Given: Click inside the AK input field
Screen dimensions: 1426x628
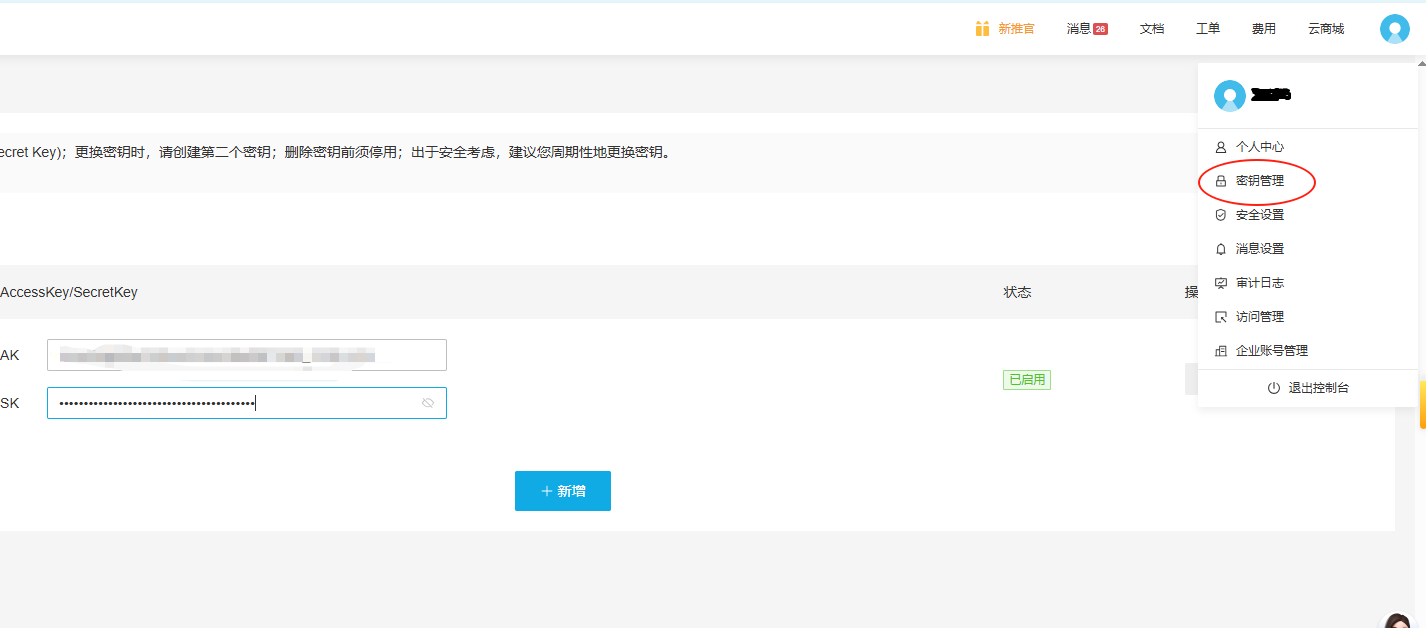Looking at the screenshot, I should point(246,354).
